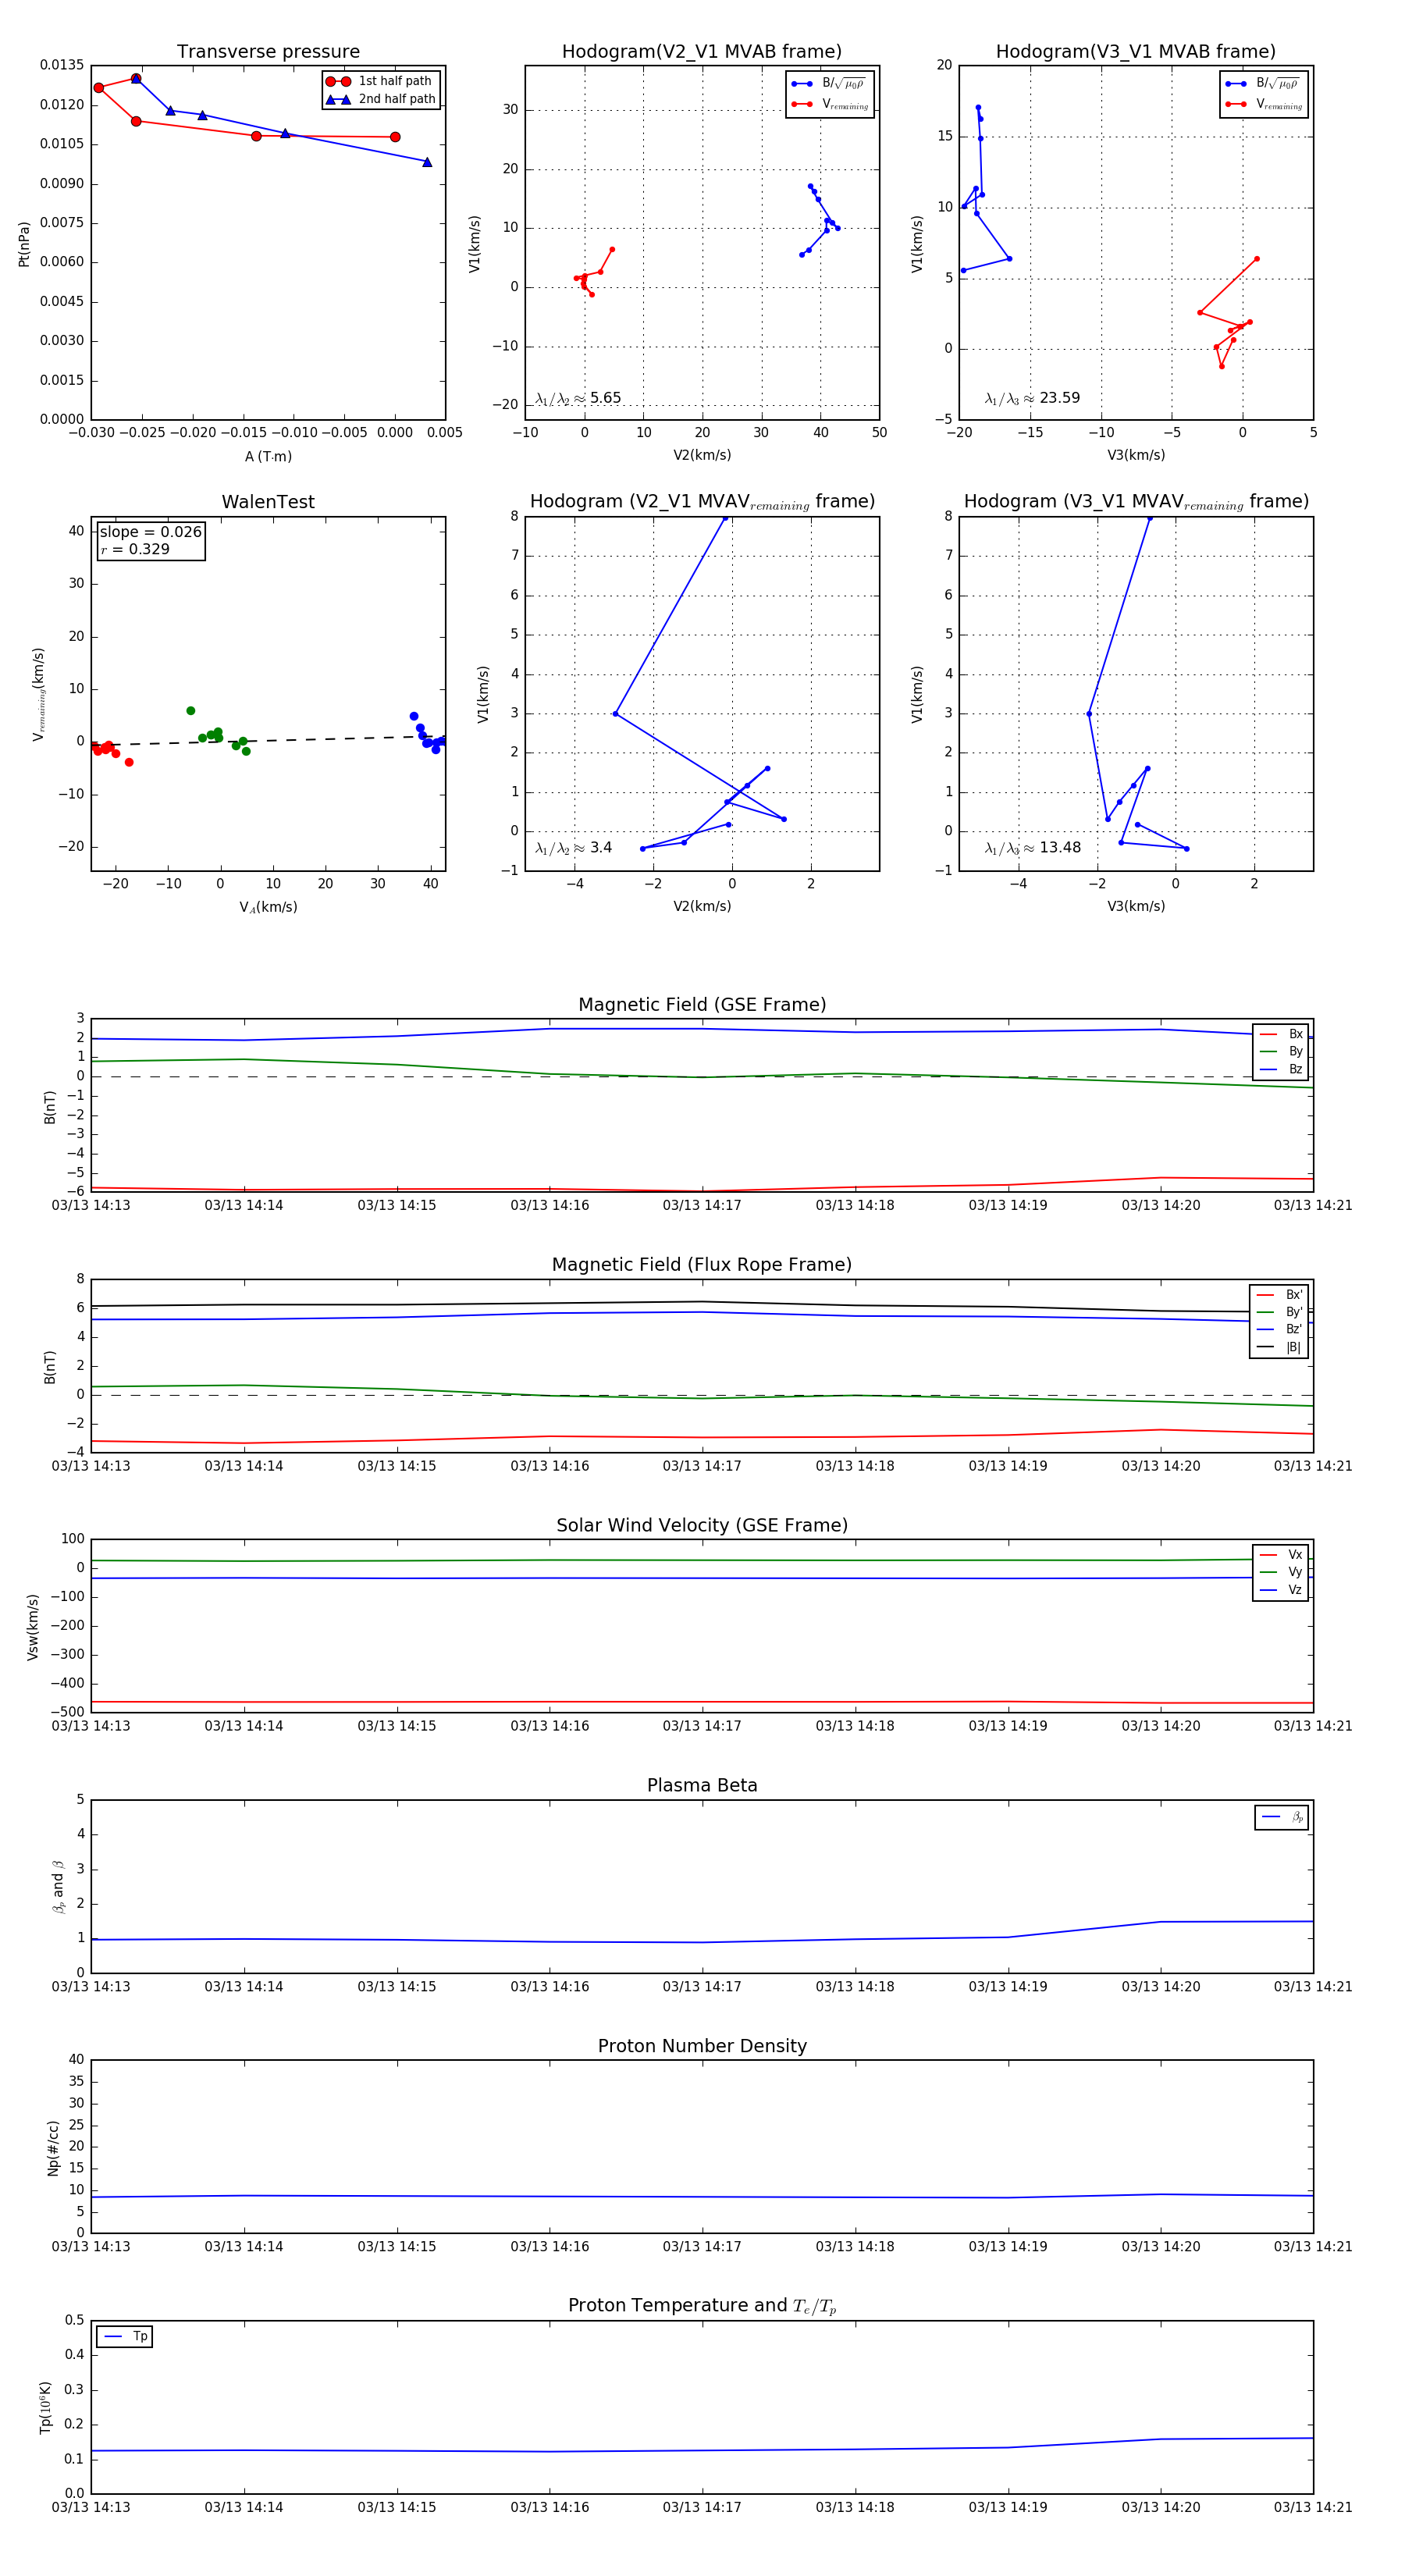Click the λ1/λ2 ≈ 3.4 annotation

[x=574, y=848]
